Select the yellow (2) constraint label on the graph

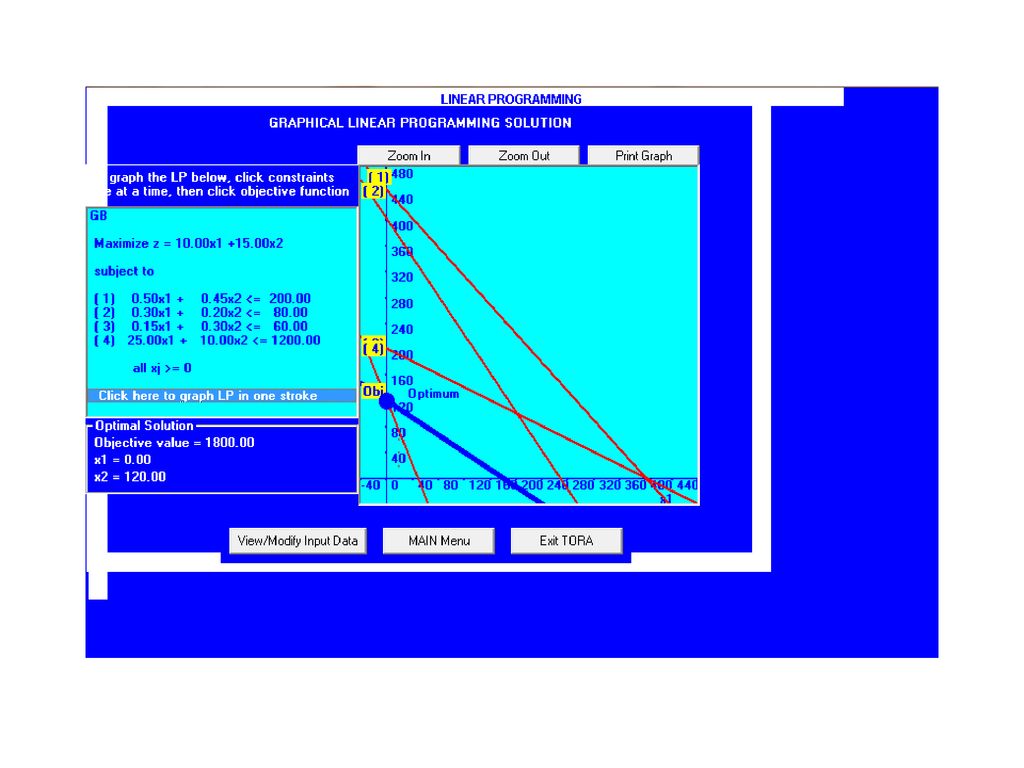[x=374, y=191]
